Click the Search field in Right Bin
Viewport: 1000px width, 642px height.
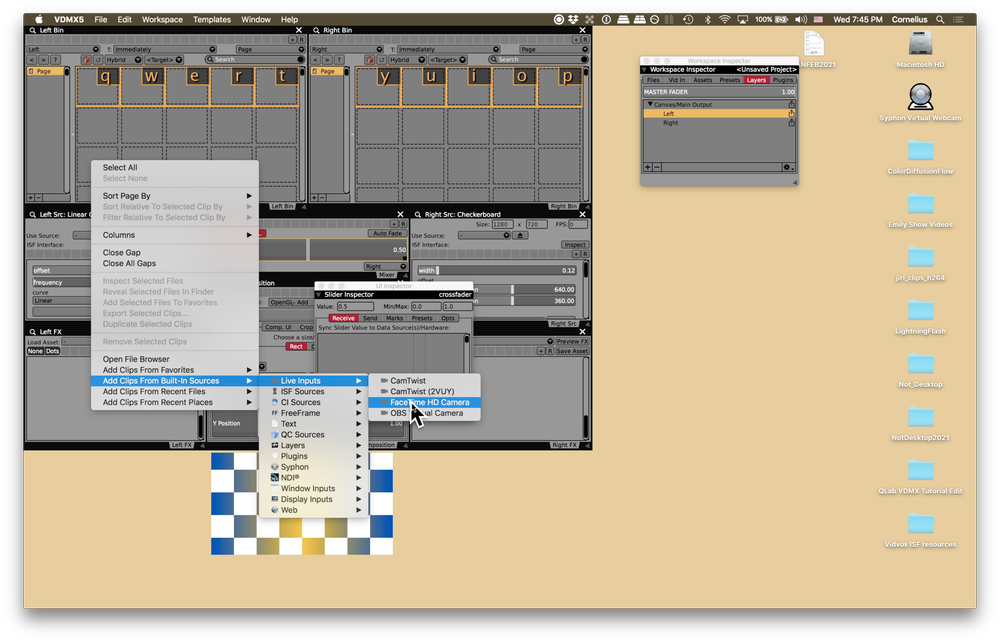tap(539, 59)
